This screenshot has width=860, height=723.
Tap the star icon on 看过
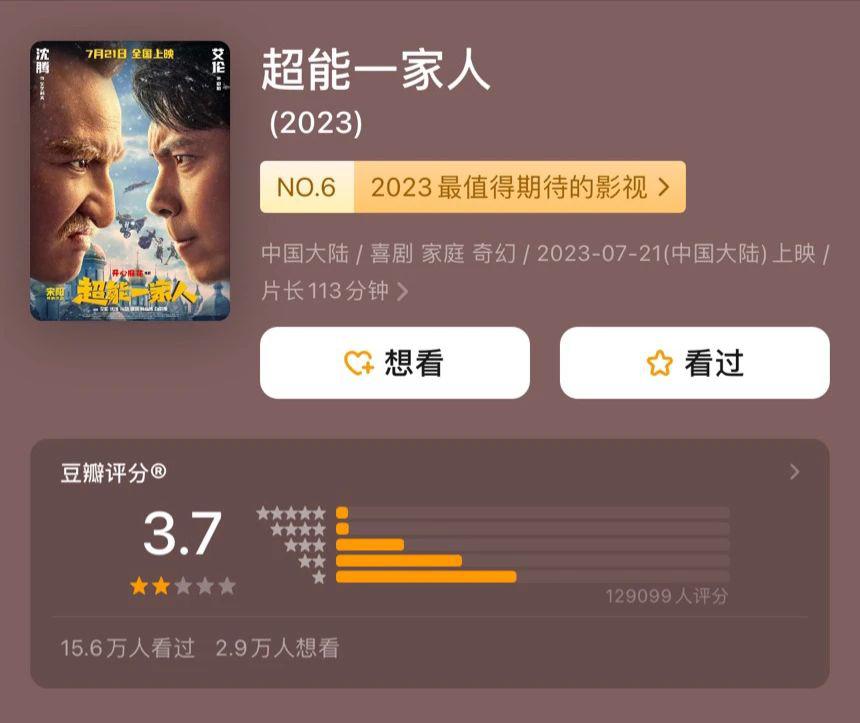click(659, 363)
